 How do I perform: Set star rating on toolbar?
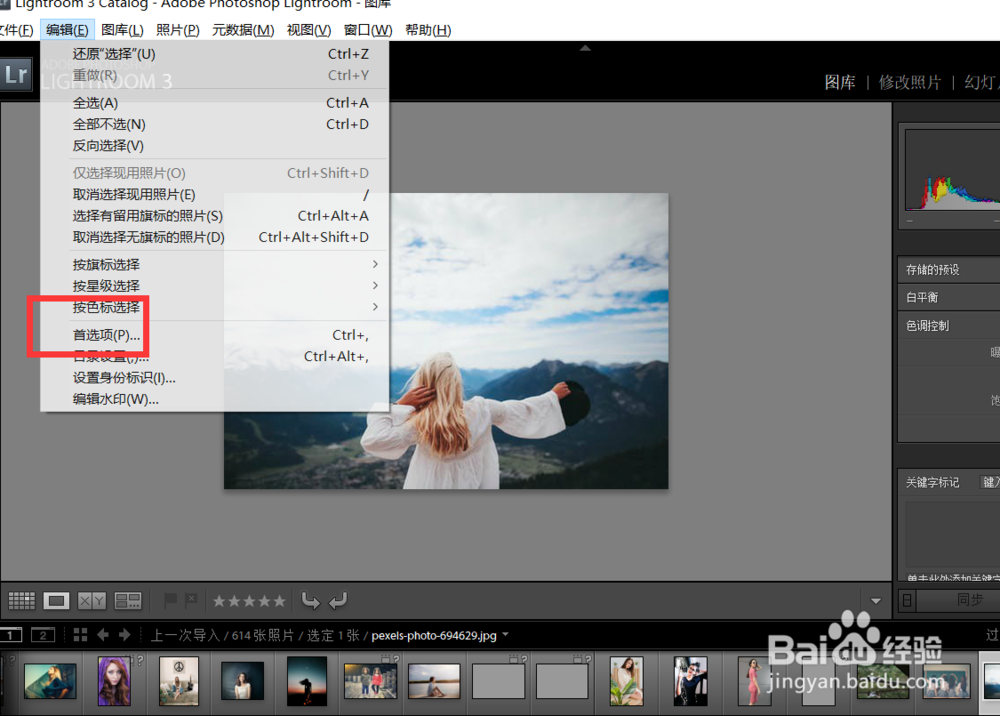(x=249, y=601)
